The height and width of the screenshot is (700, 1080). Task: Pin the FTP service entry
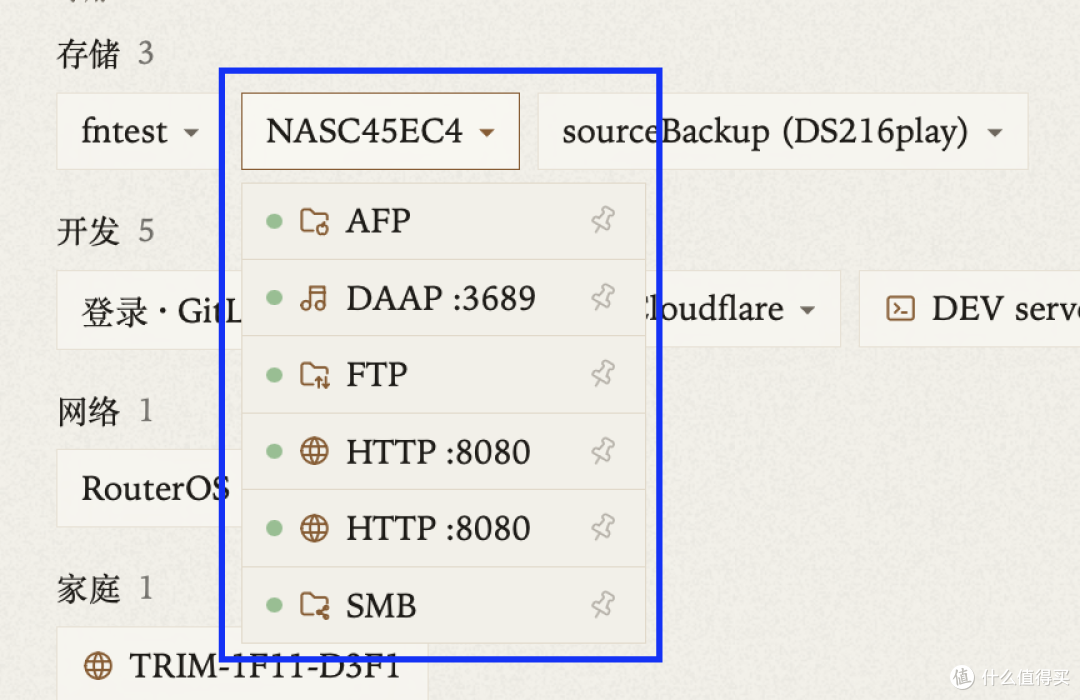click(603, 374)
